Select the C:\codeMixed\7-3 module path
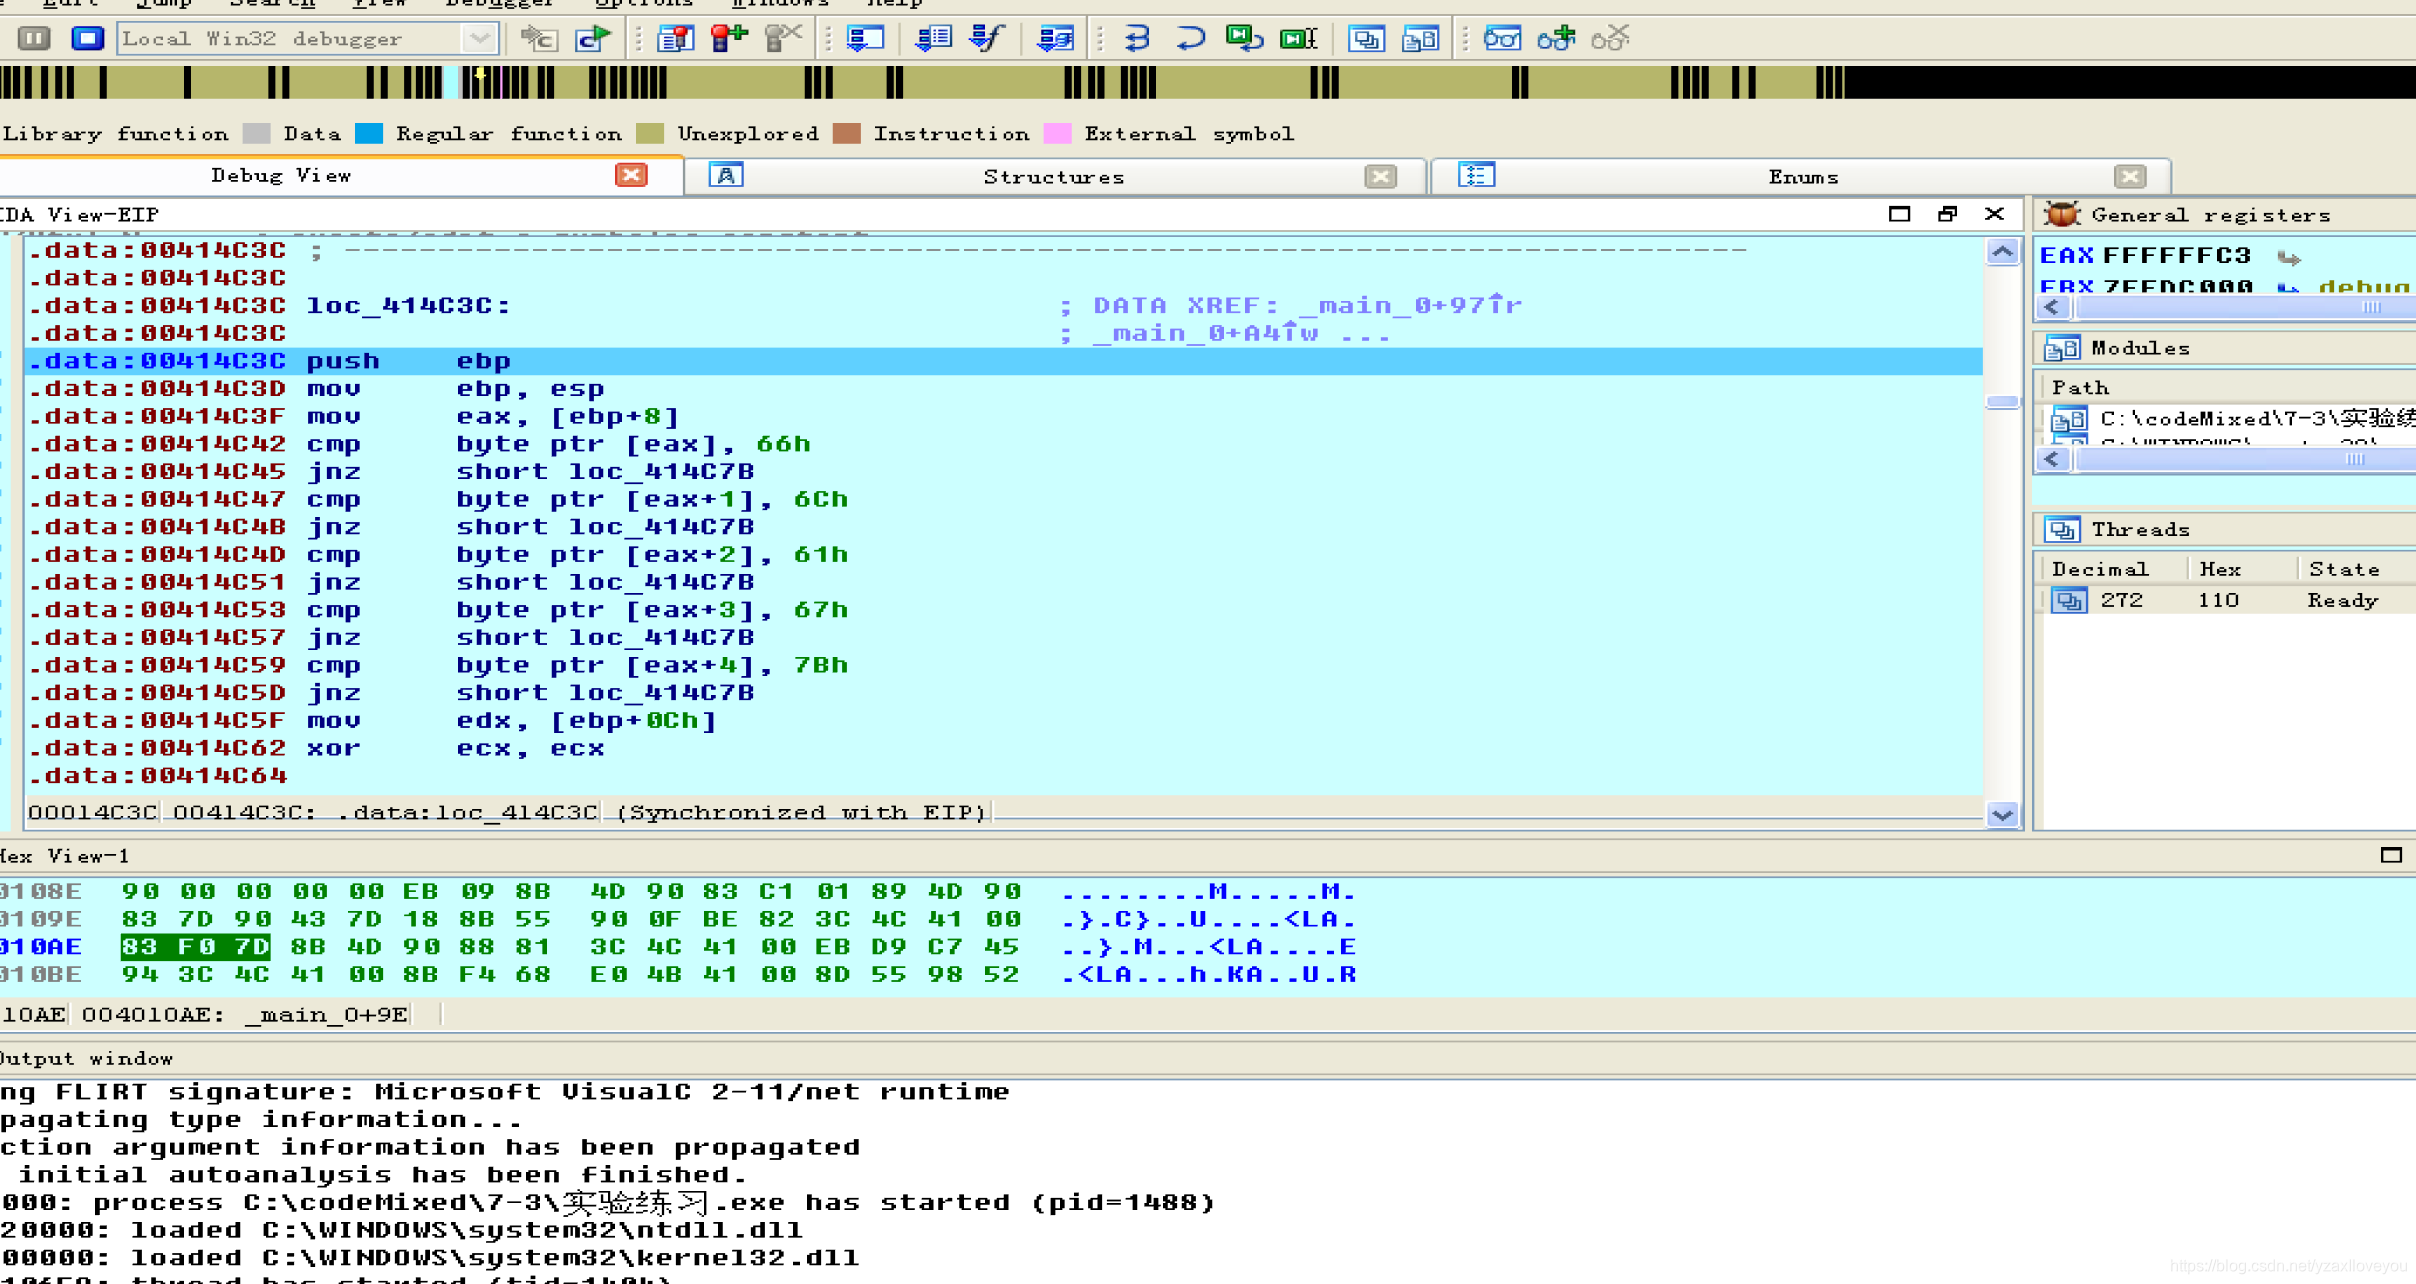Screen dimensions: 2416x1284 tap(2232, 419)
